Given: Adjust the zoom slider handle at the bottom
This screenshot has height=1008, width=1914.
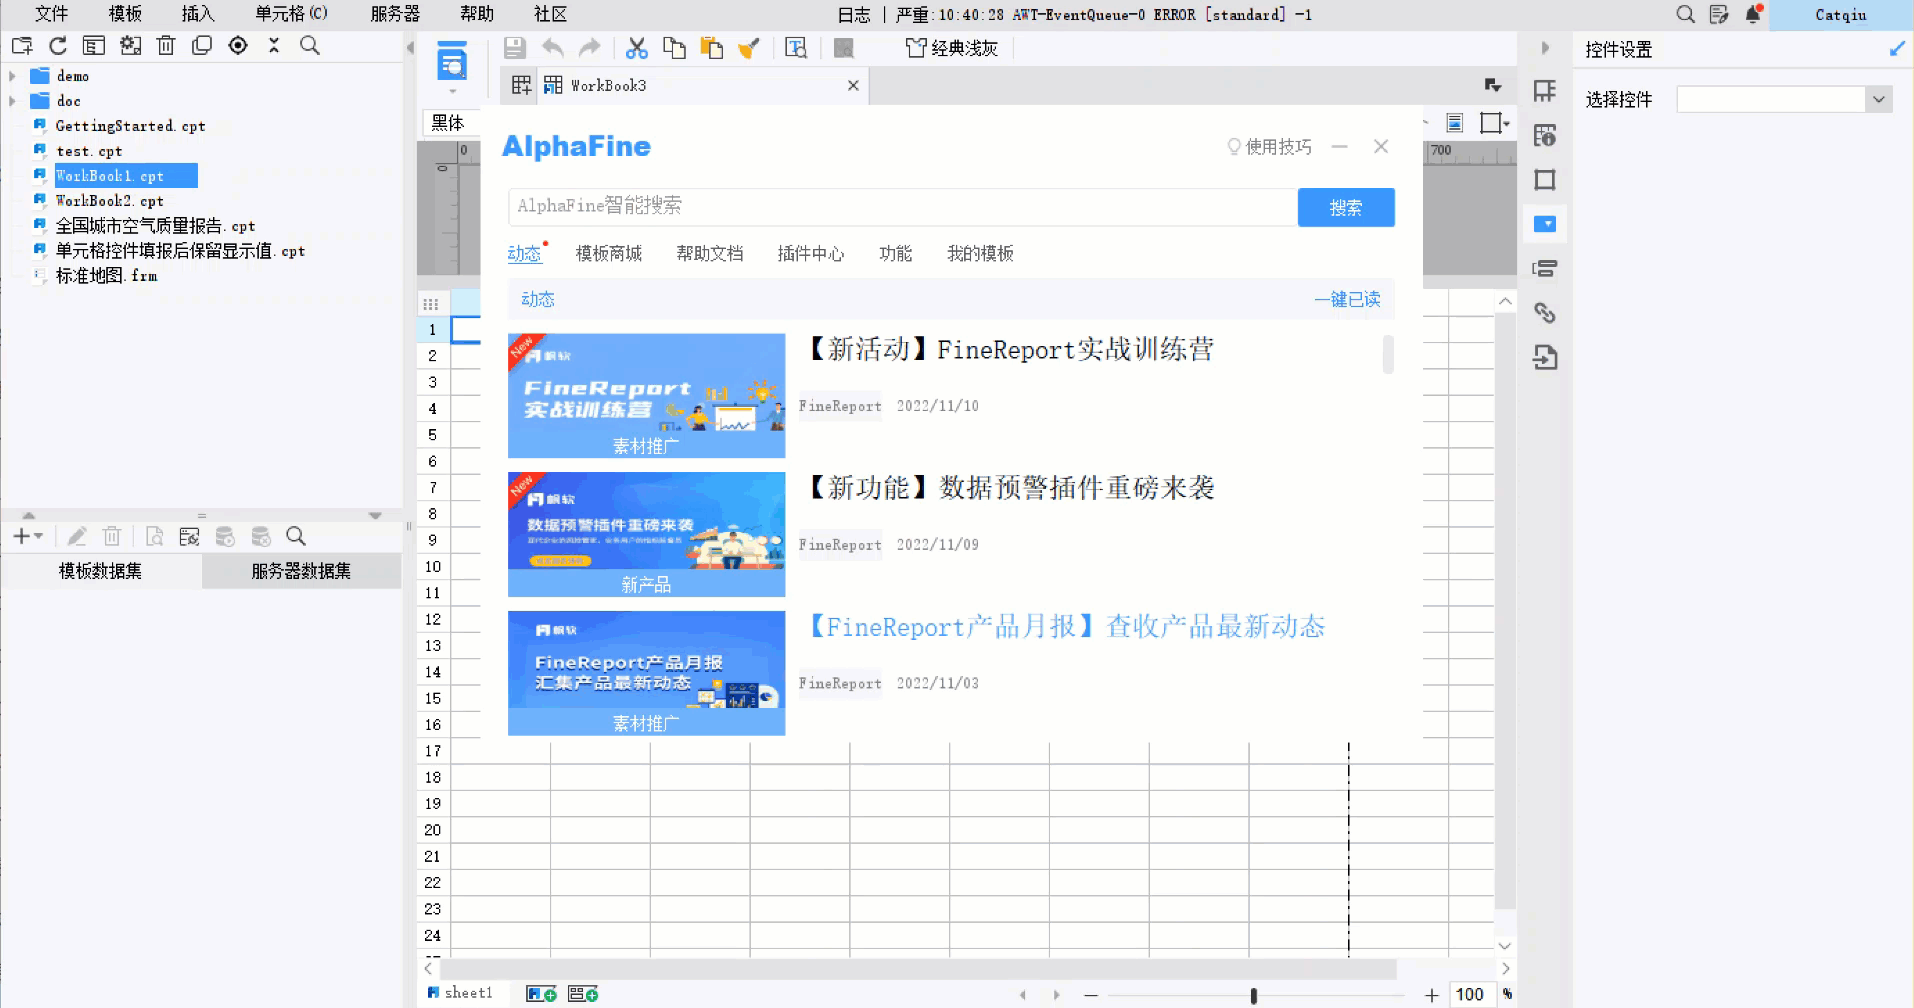Looking at the screenshot, I should [x=1253, y=995].
